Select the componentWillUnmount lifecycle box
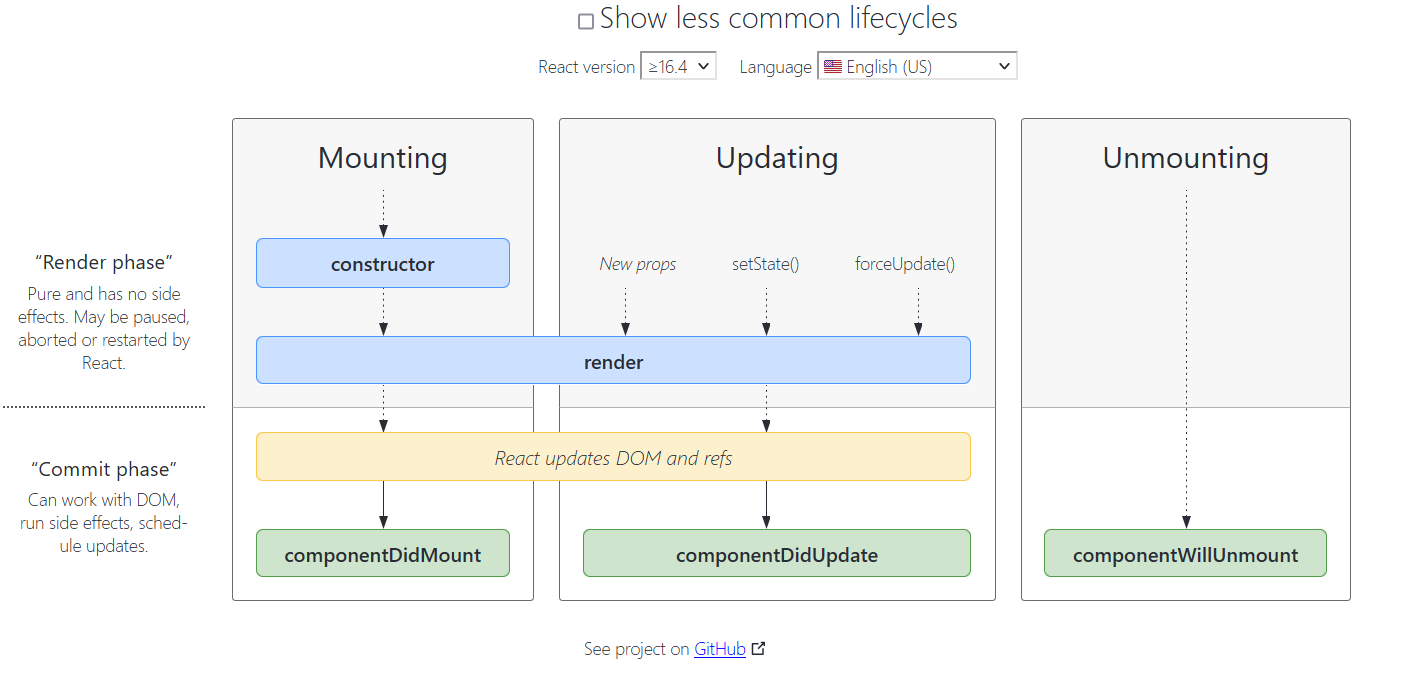 pyautogui.click(x=1185, y=552)
